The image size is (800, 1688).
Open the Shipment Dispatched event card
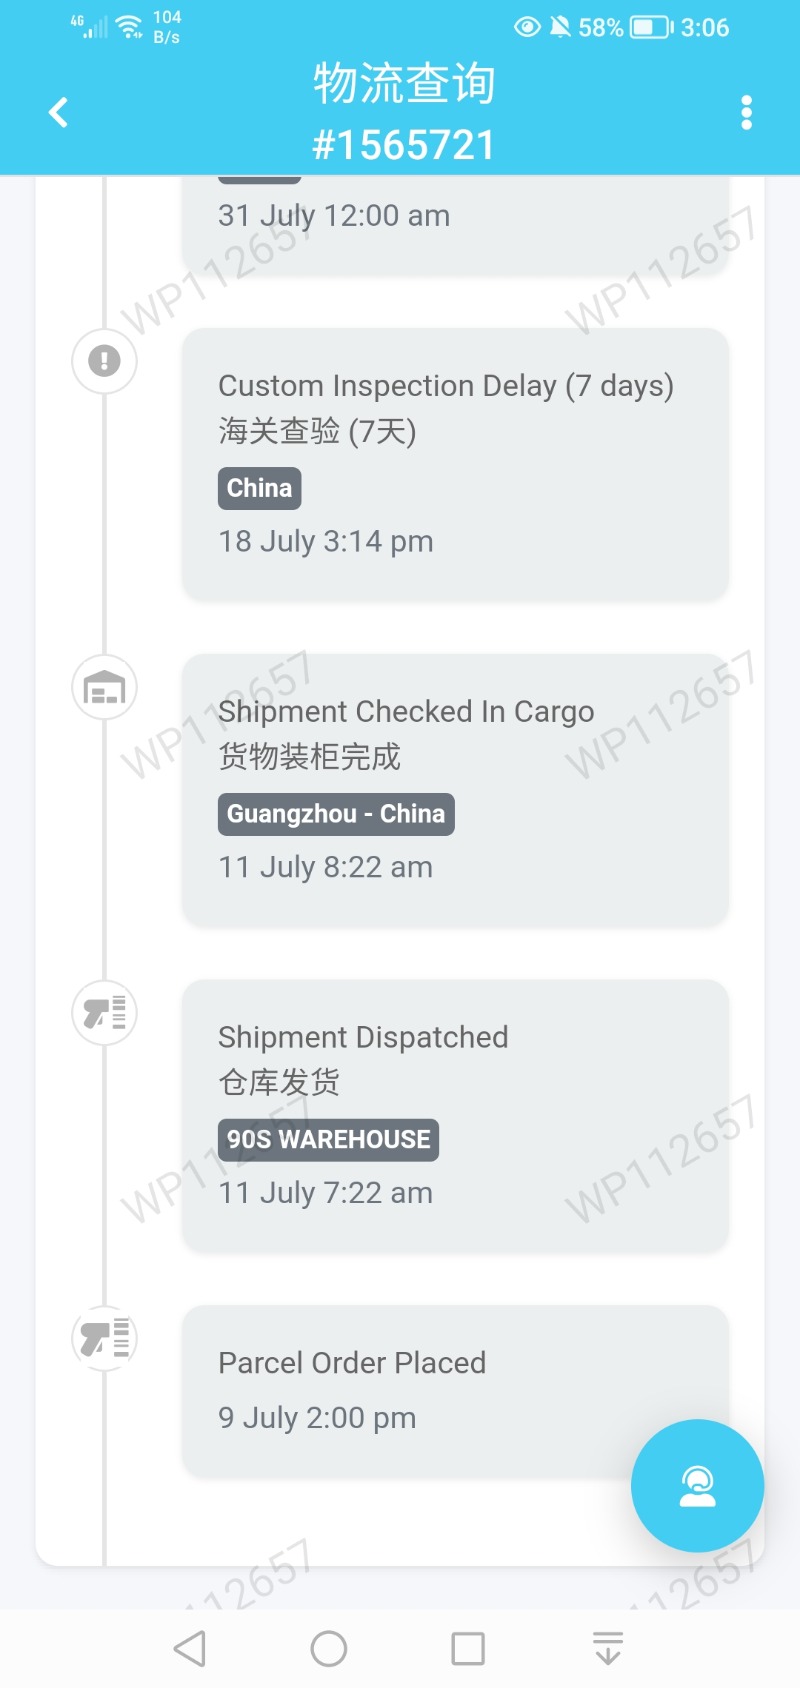coord(455,1116)
